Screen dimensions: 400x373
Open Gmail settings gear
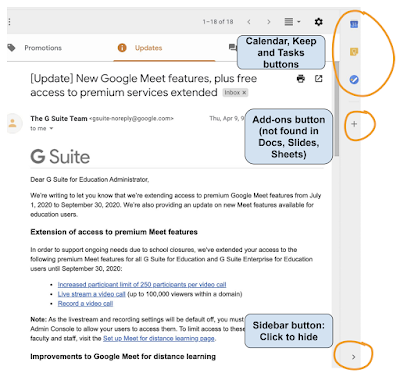(x=319, y=22)
